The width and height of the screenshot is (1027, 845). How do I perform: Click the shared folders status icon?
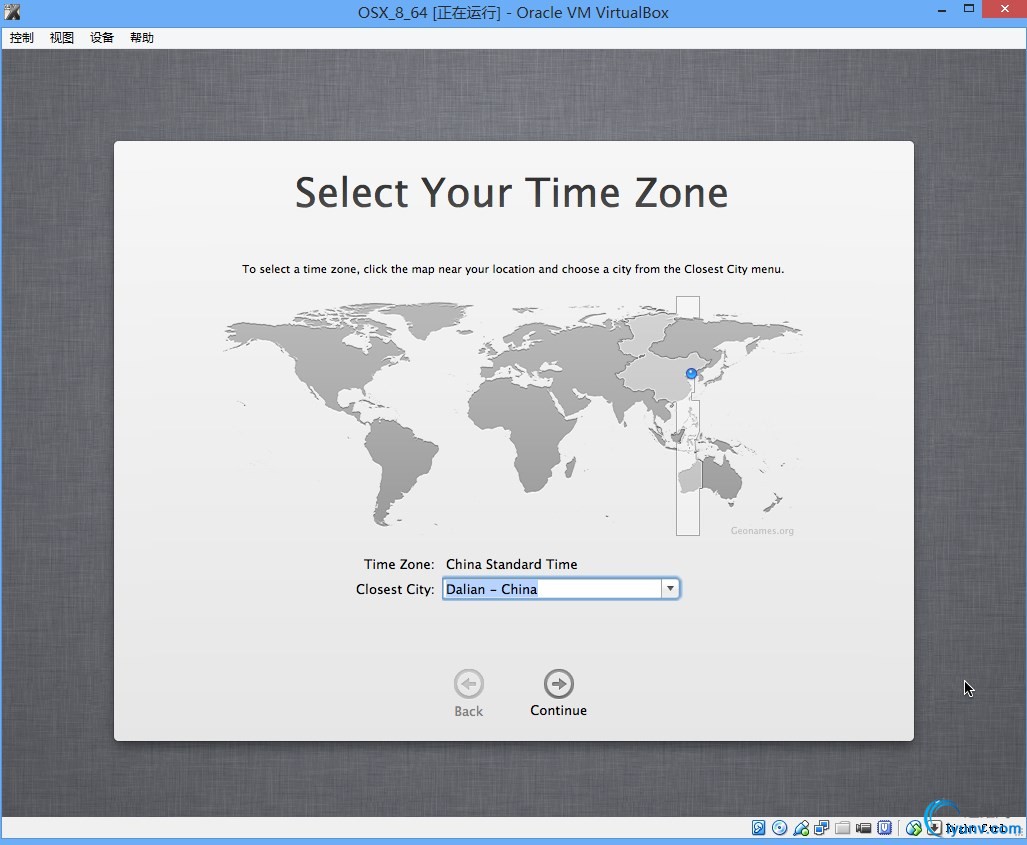point(842,828)
